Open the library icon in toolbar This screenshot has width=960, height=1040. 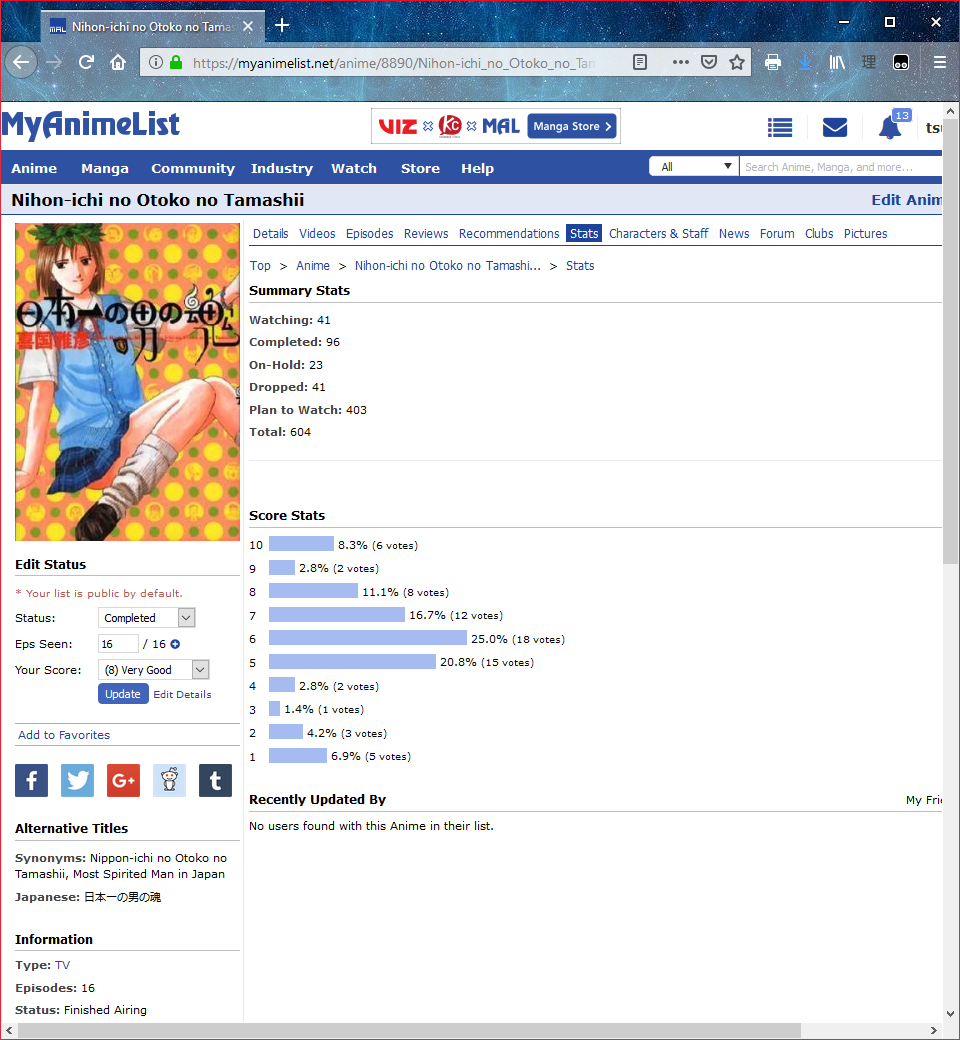coord(837,62)
